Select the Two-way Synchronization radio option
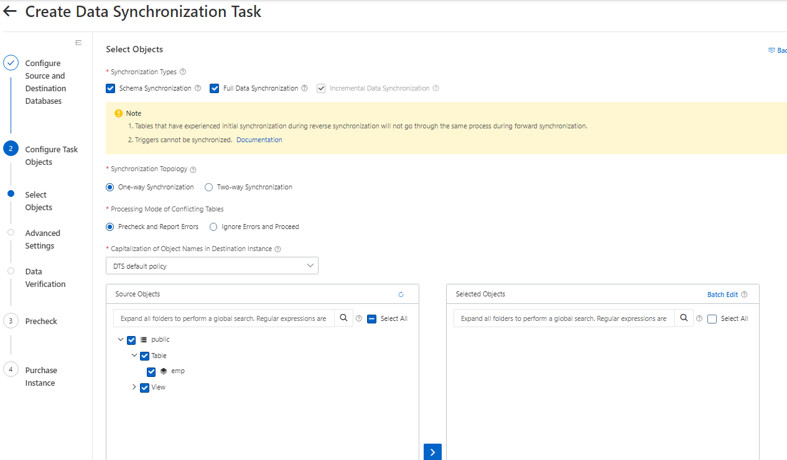This screenshot has height=460, width=787. coord(209,187)
